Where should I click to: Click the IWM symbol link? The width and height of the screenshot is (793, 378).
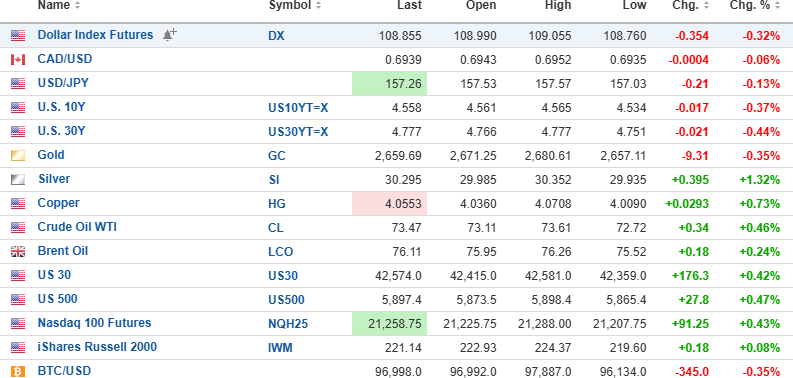(x=280, y=348)
